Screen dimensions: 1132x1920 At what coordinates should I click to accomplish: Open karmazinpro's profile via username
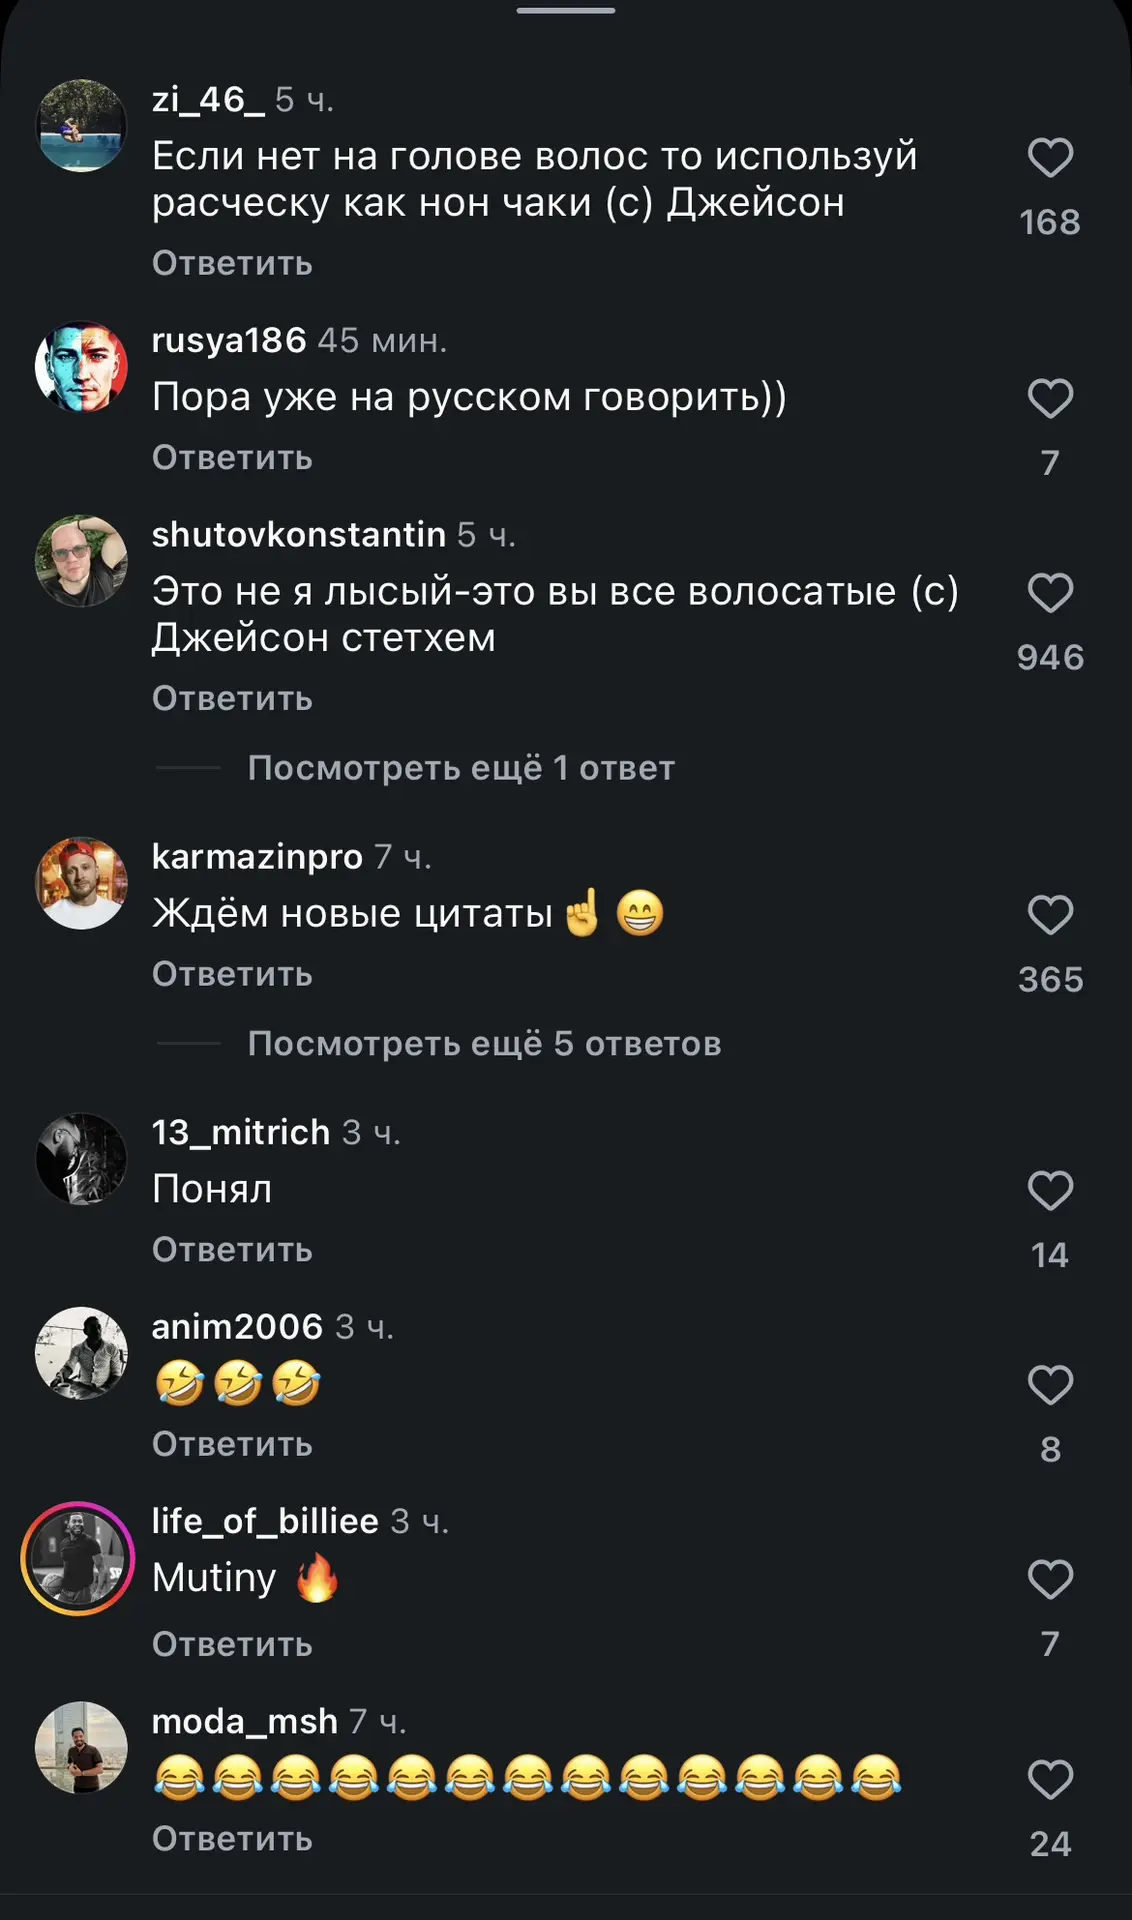click(x=257, y=857)
